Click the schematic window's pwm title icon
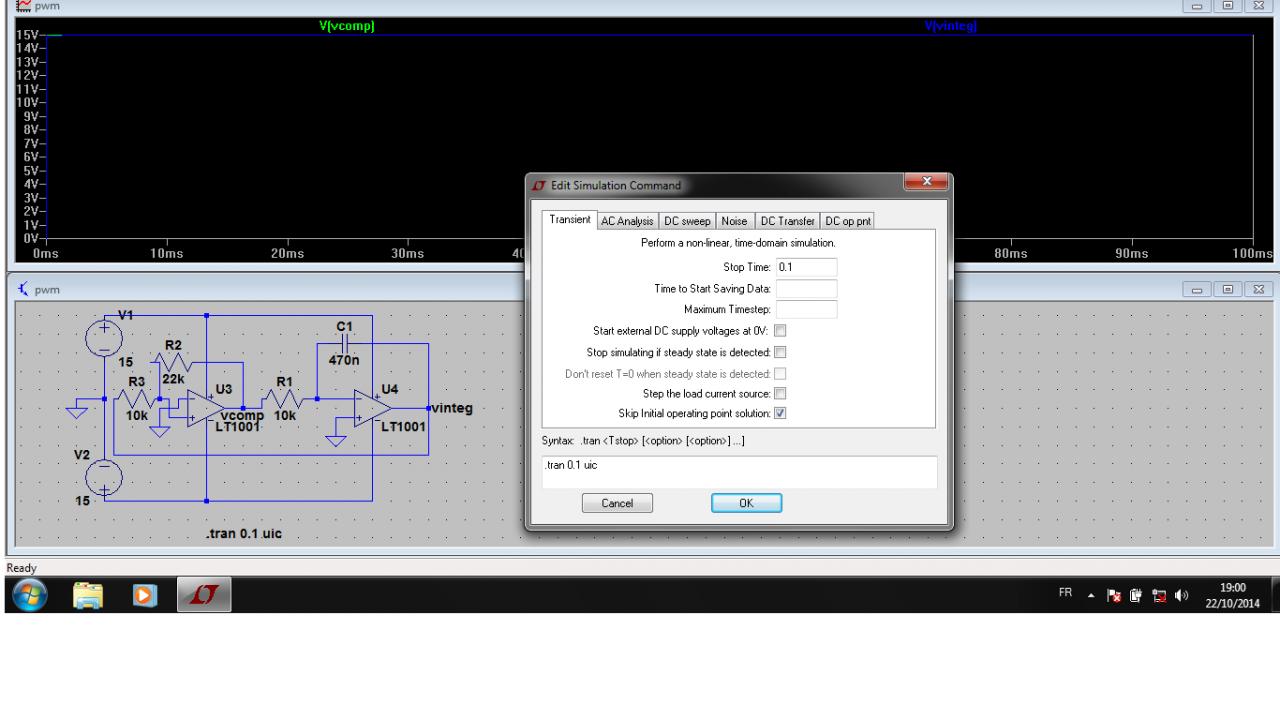Viewport: 1280px width, 720px height. tap(22, 289)
